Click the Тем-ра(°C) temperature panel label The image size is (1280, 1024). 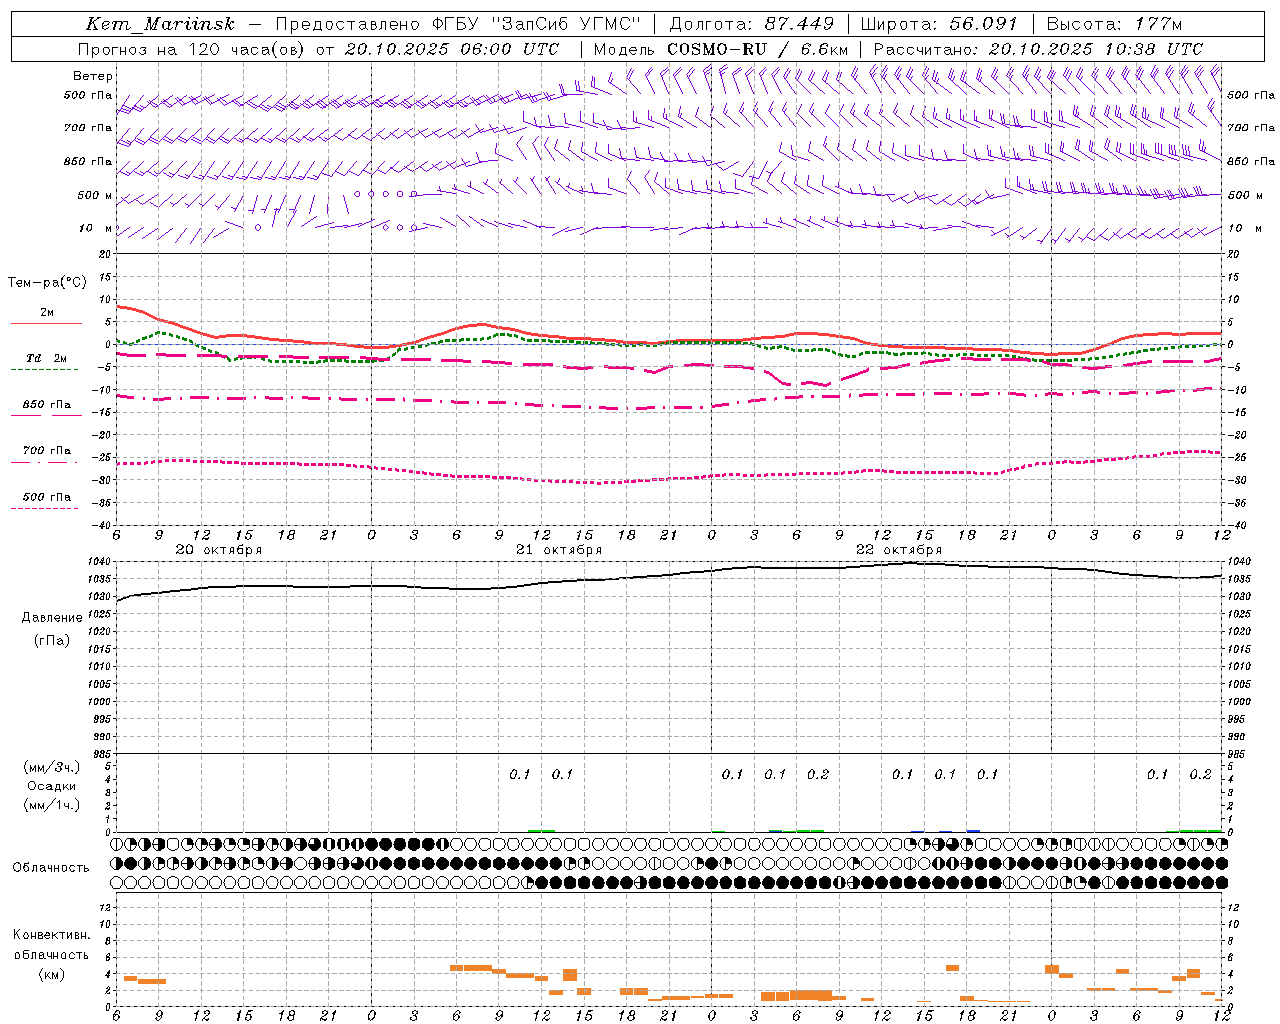click(x=47, y=283)
